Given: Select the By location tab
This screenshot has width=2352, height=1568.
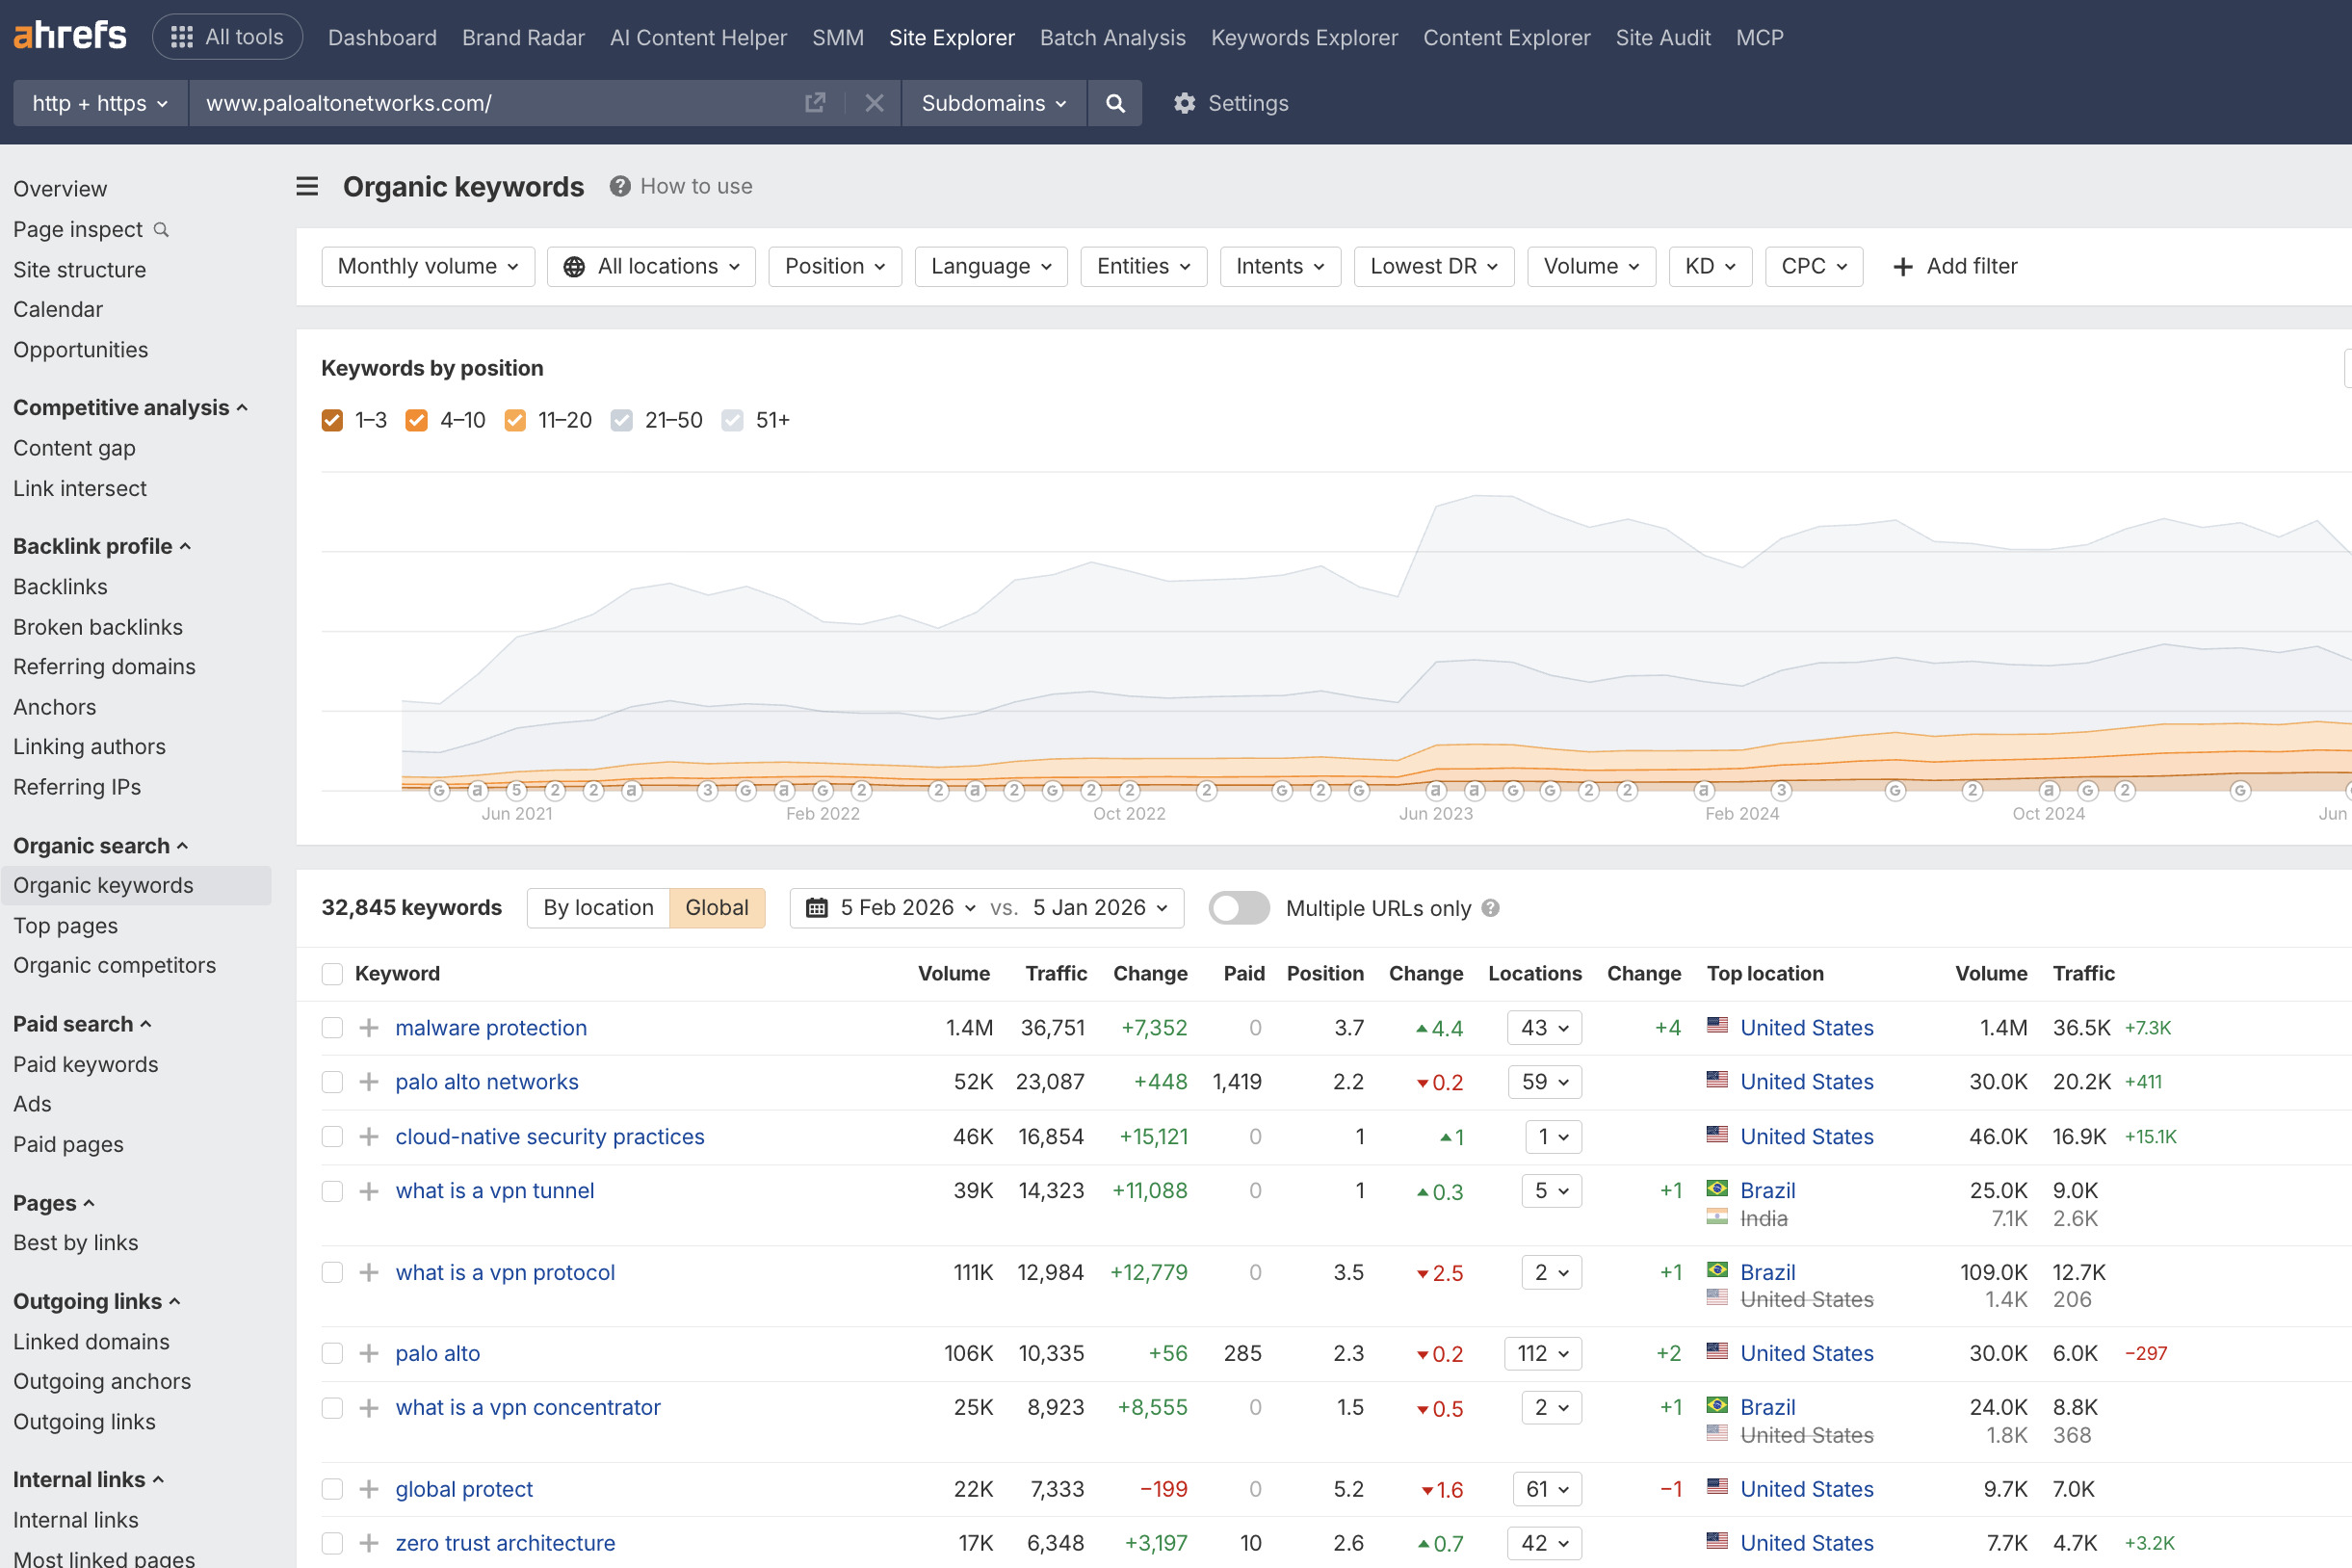Looking at the screenshot, I should [597, 907].
